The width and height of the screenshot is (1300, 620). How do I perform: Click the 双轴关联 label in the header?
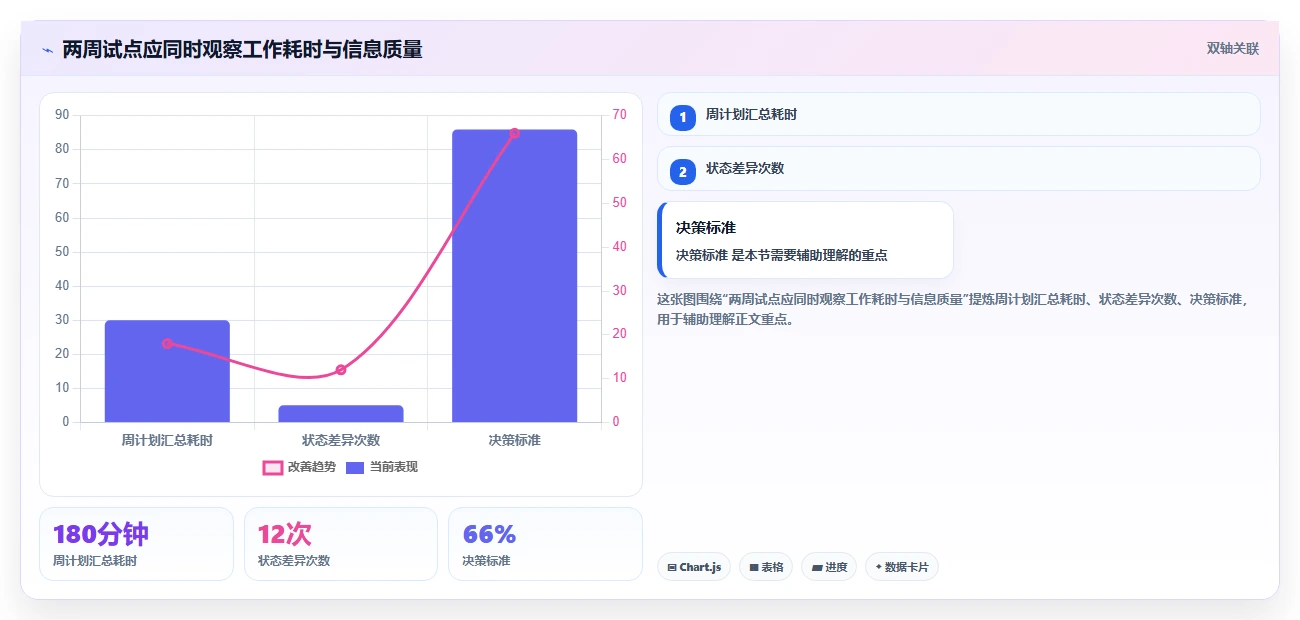pyautogui.click(x=1232, y=48)
